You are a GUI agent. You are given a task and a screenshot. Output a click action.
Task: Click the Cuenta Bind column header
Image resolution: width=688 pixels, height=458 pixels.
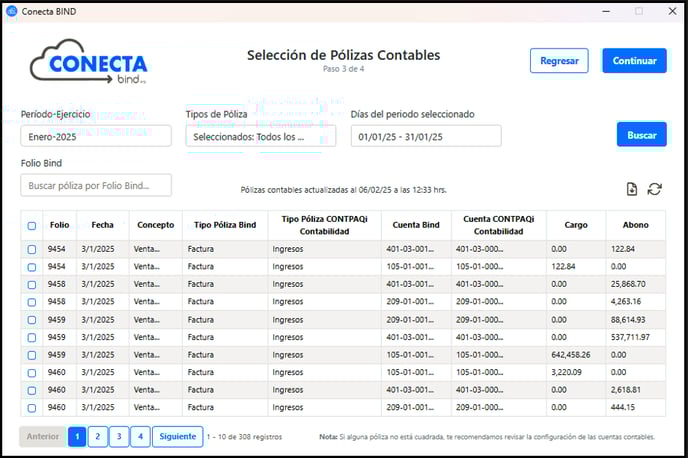coord(416,225)
